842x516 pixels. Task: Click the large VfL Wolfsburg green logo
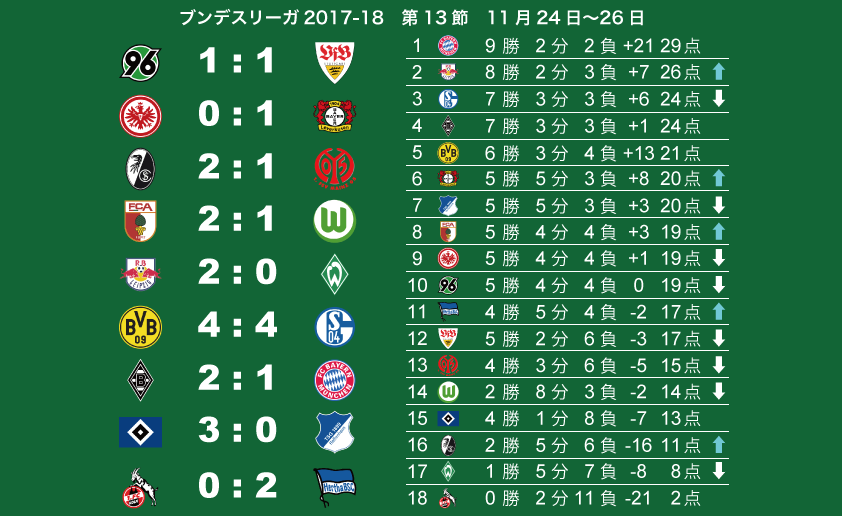[x=335, y=221]
